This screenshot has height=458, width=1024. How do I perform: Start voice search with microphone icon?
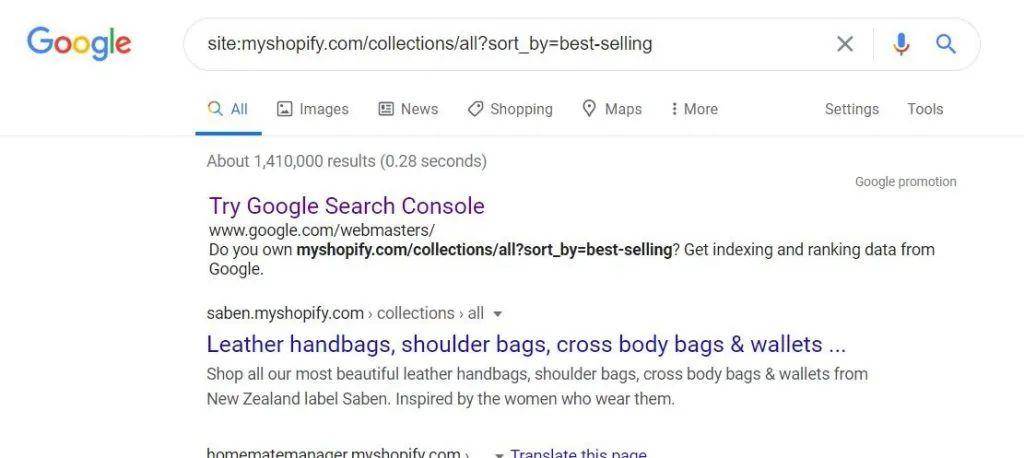pos(901,44)
